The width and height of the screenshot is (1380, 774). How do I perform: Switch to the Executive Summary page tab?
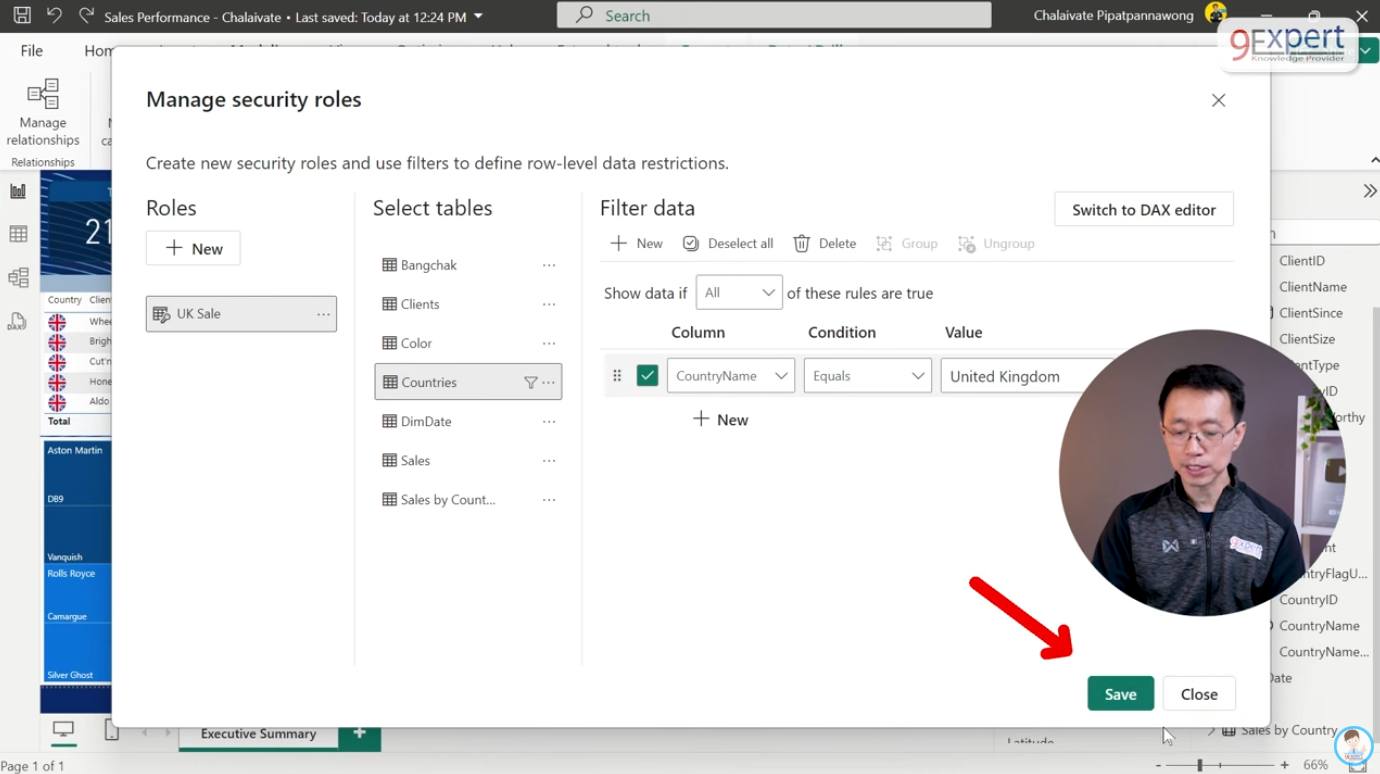(x=258, y=734)
